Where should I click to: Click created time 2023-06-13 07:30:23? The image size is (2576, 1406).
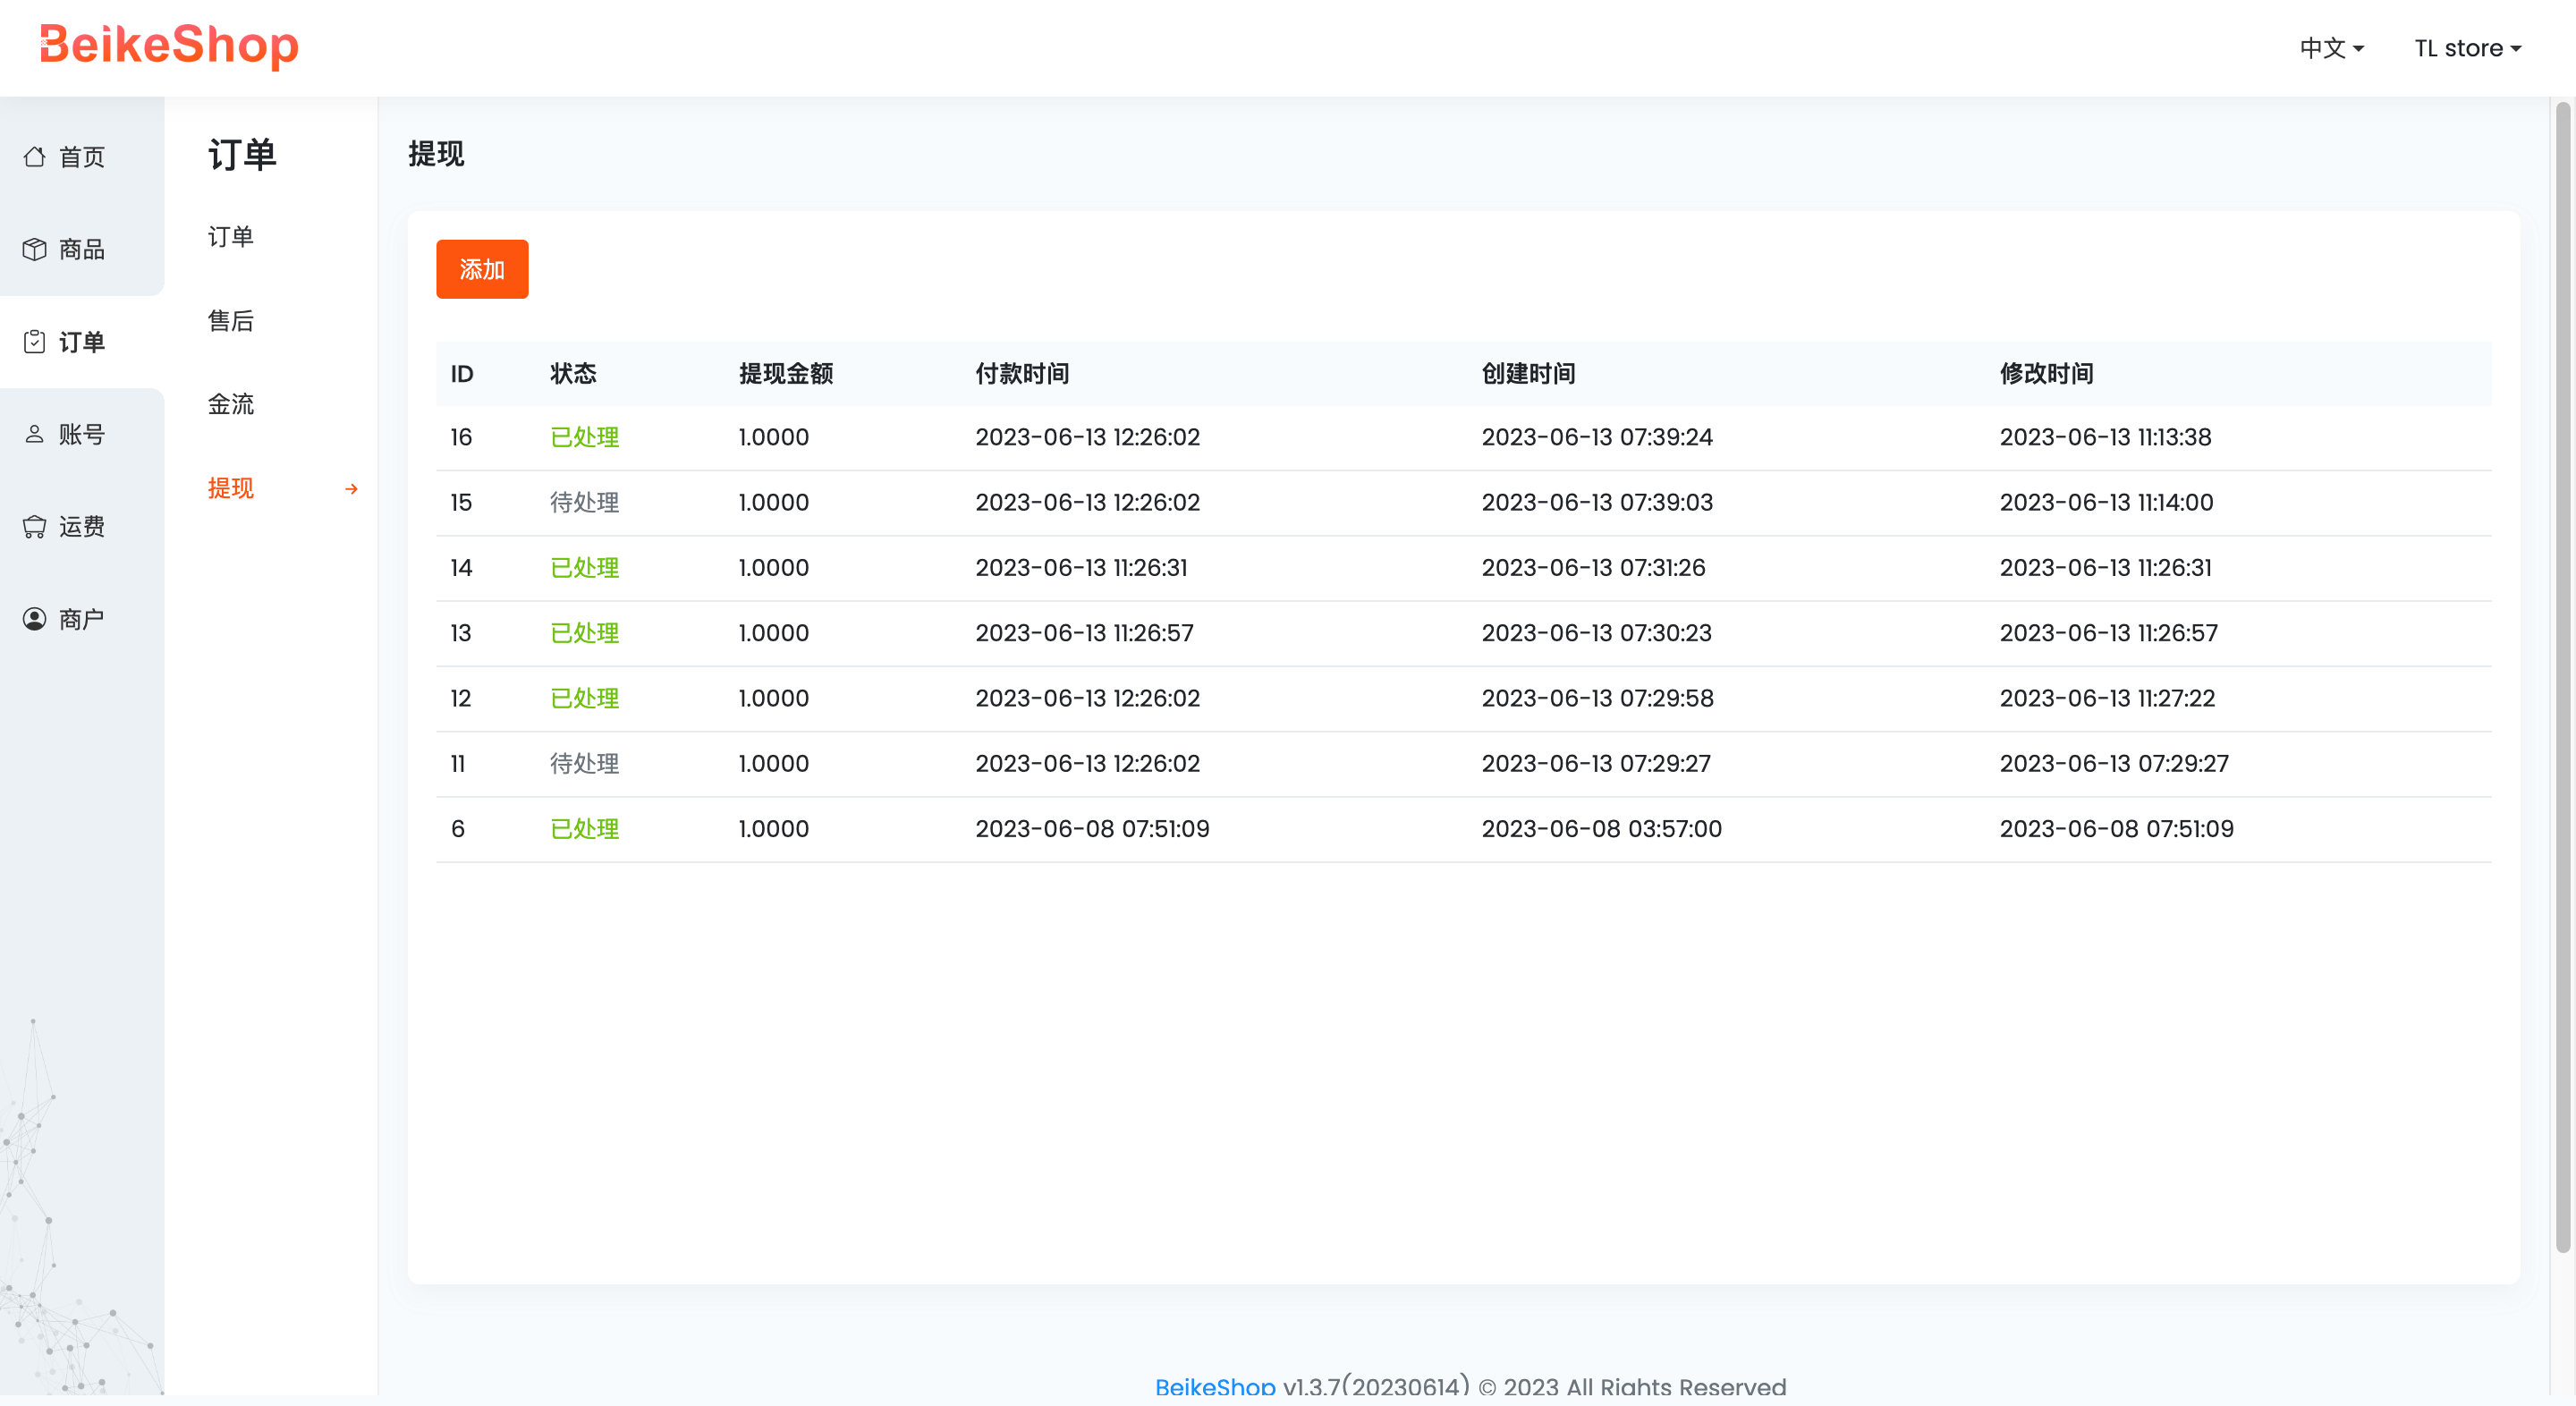pos(1597,633)
